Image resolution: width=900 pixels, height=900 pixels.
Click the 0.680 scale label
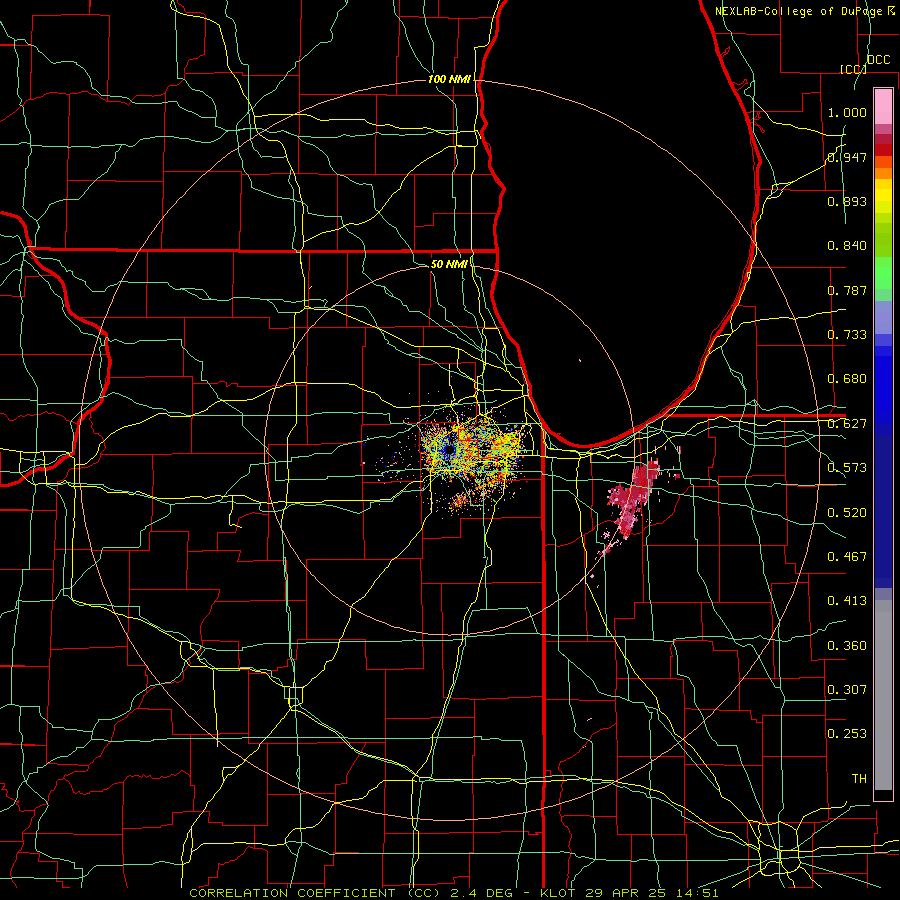[x=847, y=379]
